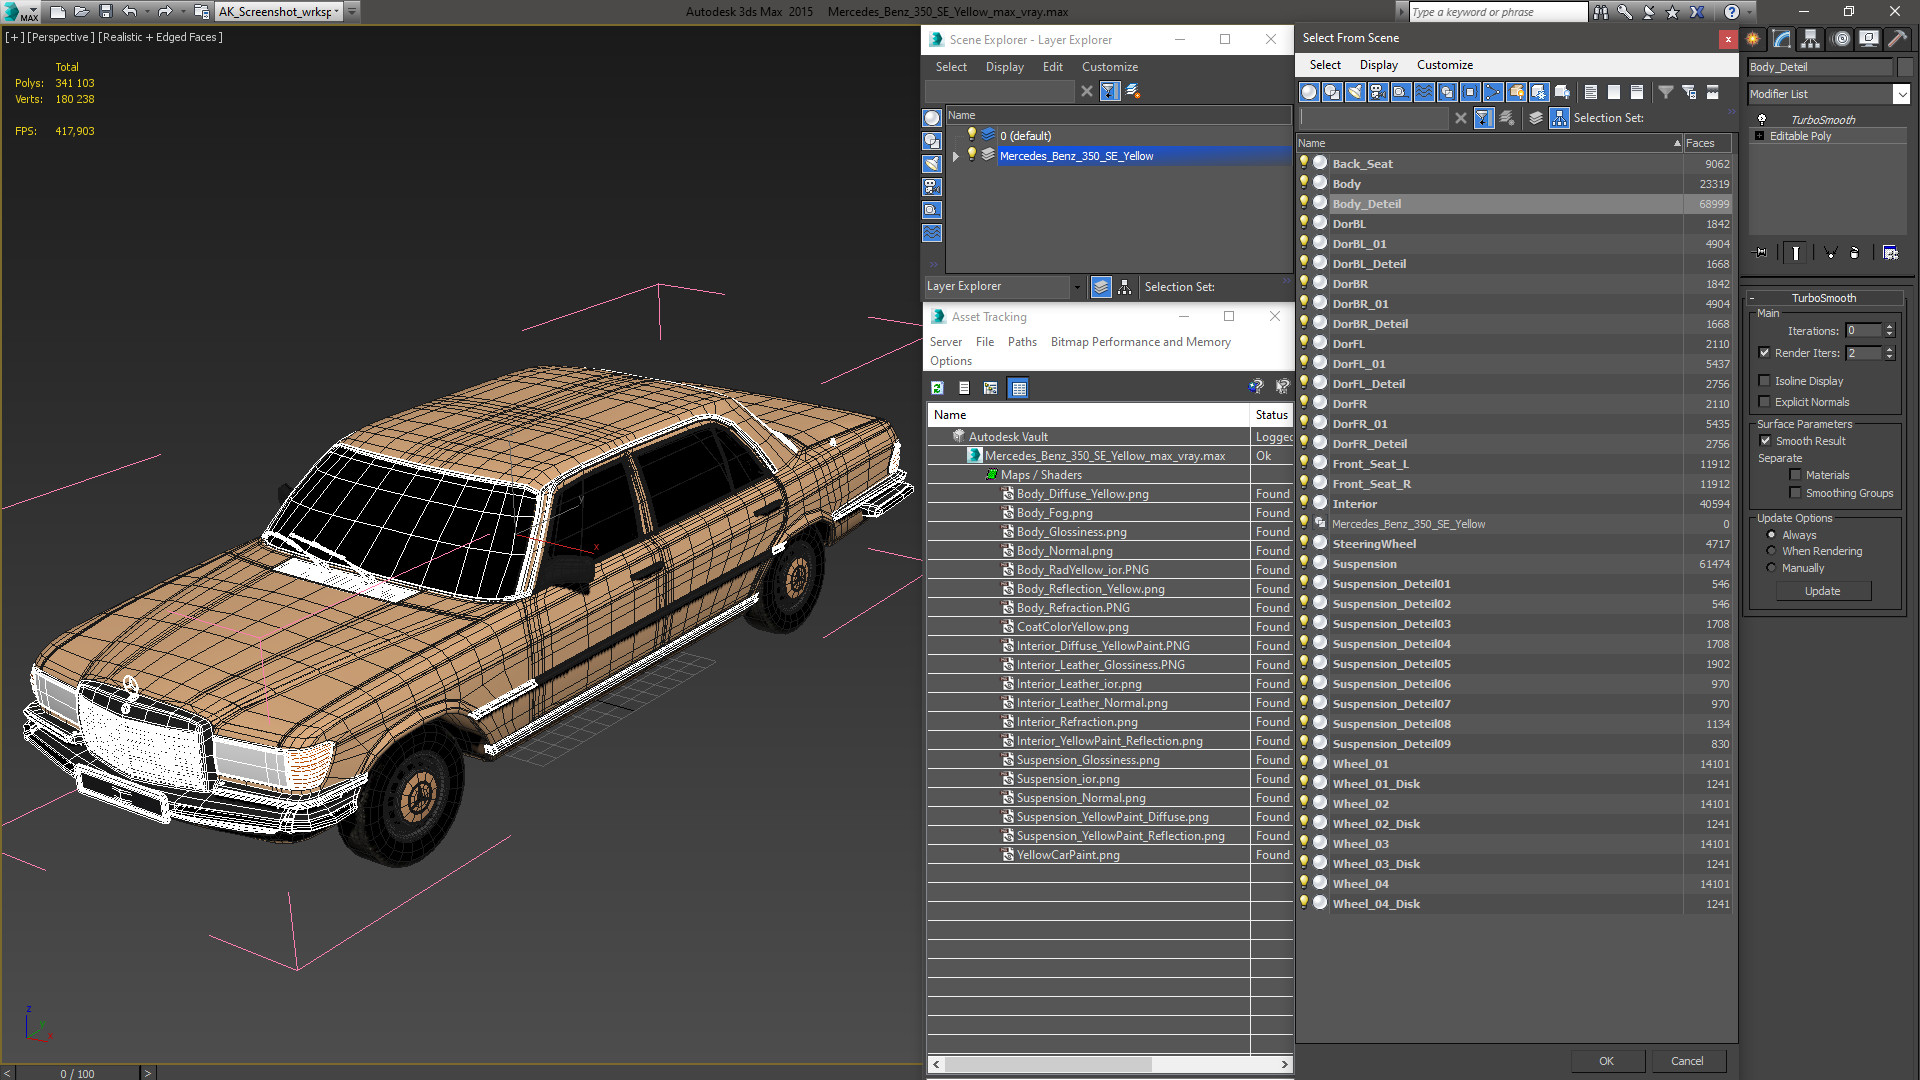Click the Update button in TurboSmooth
1920x1080 pixels.
pyautogui.click(x=1822, y=591)
